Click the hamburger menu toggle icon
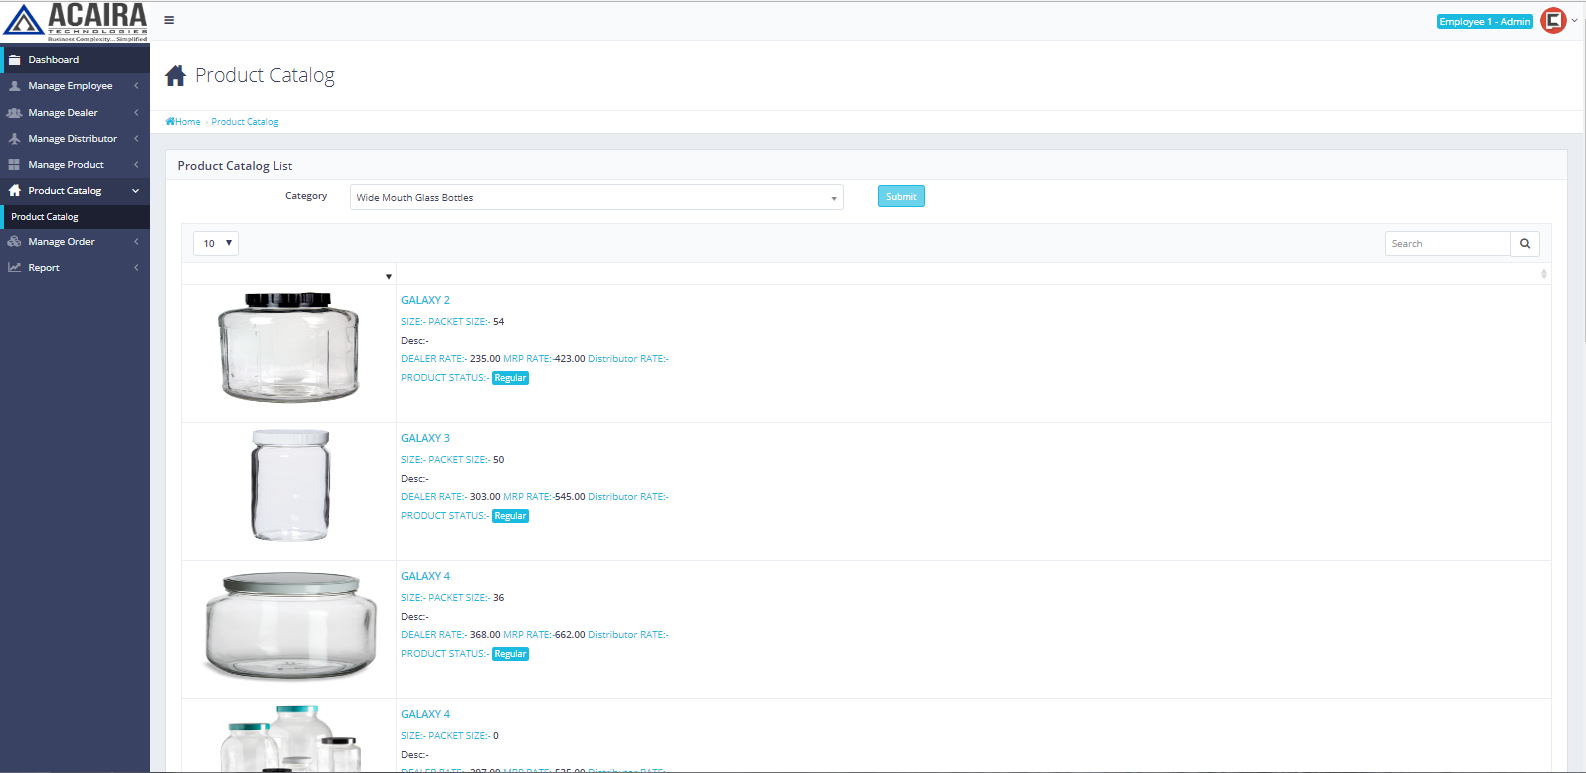 [x=169, y=20]
